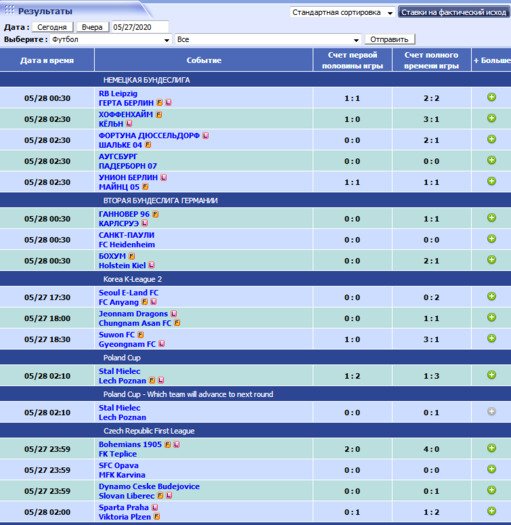Viewport: 511px width, 525px height.
Task: Open plus icon in Poland Cup 1:3 row
Action: tap(491, 375)
